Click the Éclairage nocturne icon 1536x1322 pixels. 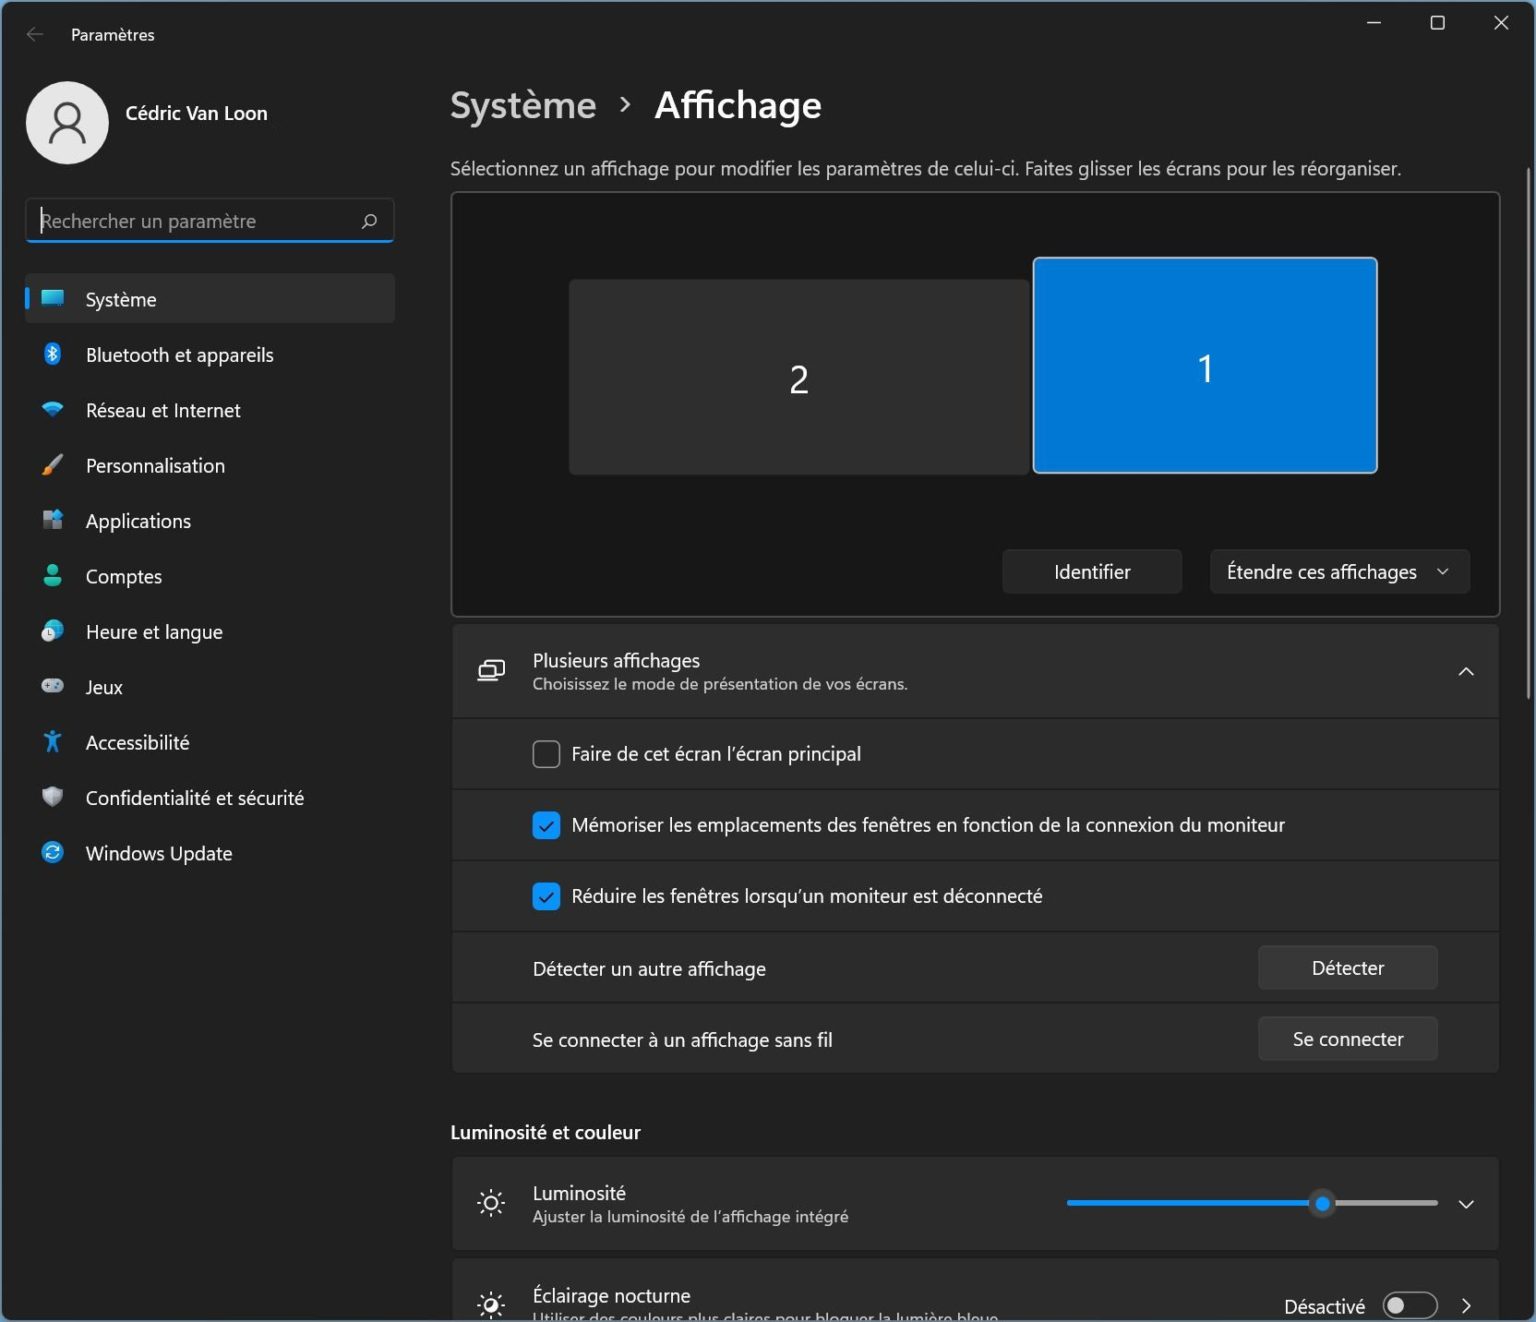[x=491, y=1305]
